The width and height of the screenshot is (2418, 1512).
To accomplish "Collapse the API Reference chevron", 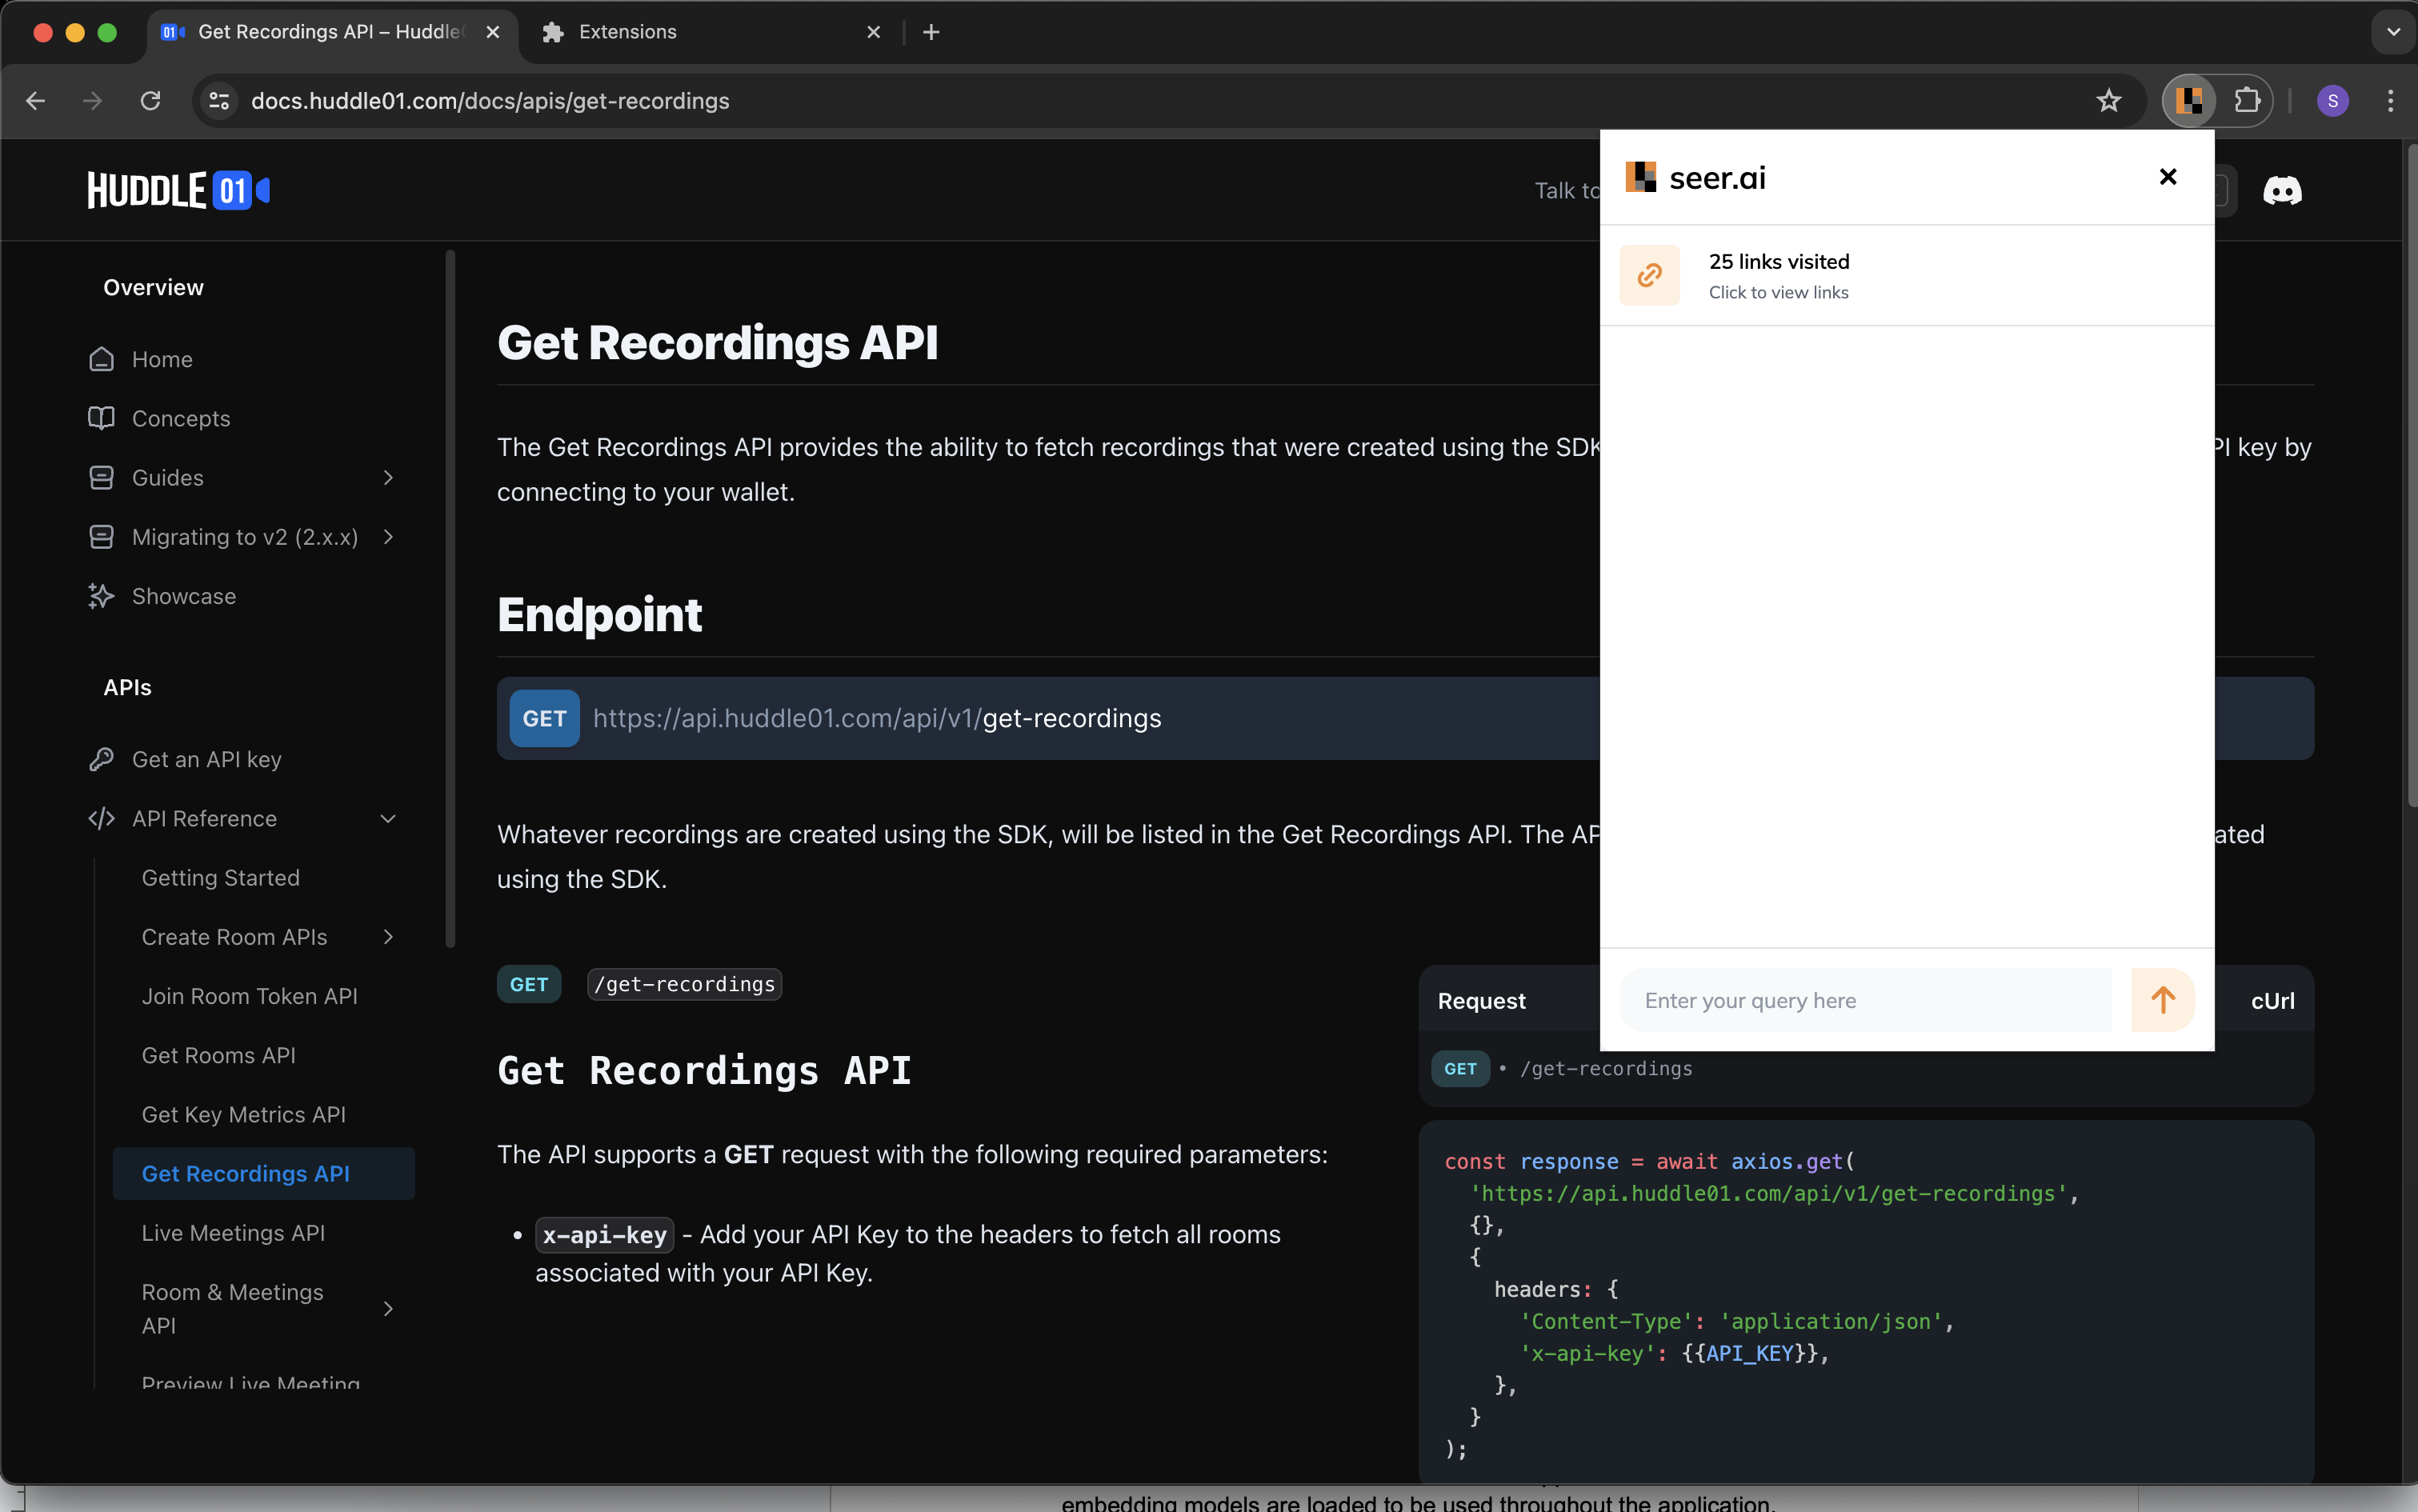I will [x=388, y=819].
